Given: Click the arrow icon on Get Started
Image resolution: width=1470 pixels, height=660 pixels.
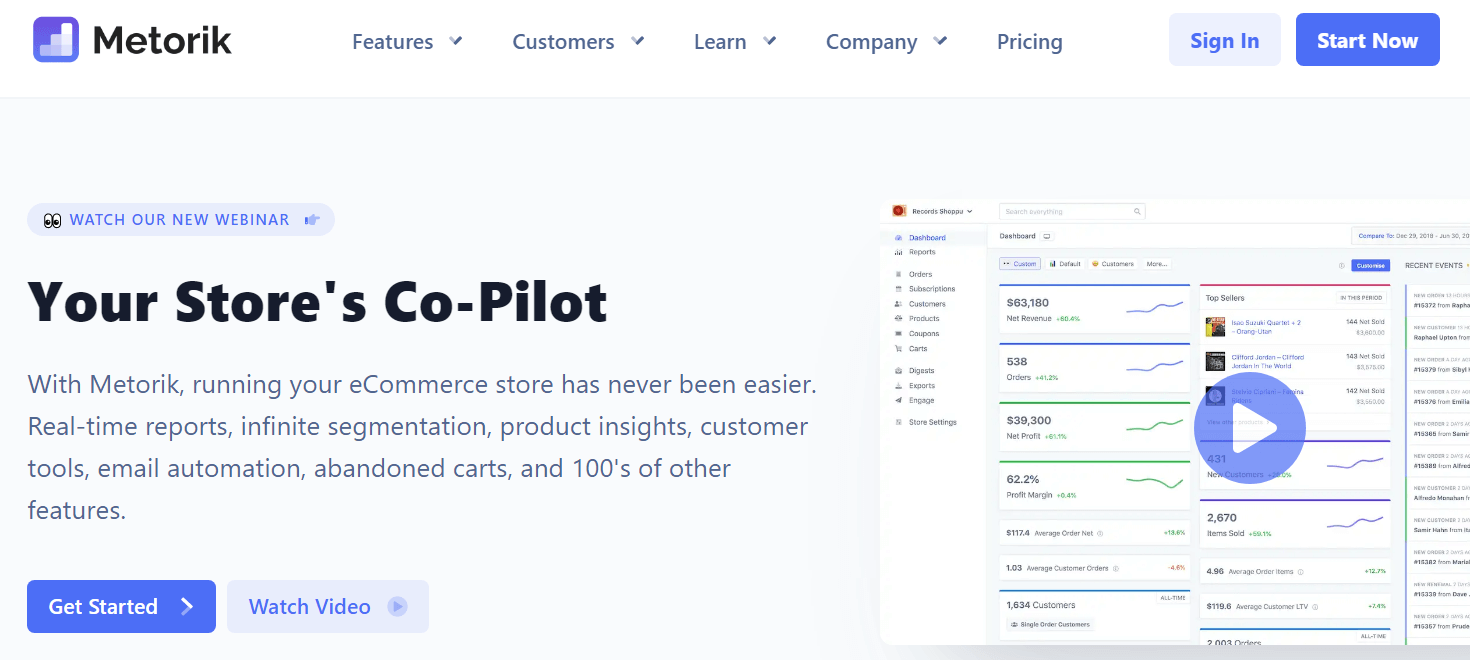Looking at the screenshot, I should [x=187, y=606].
